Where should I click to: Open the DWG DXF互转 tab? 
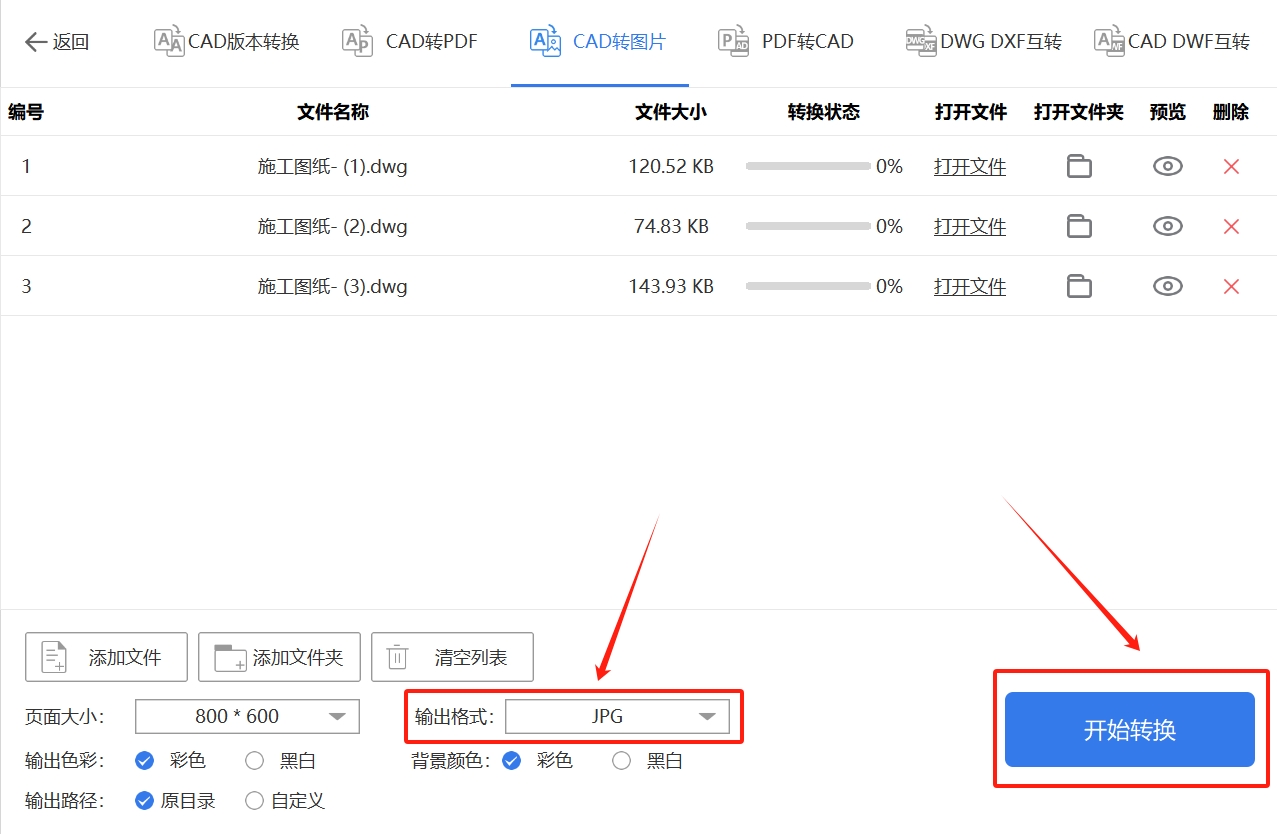(983, 41)
